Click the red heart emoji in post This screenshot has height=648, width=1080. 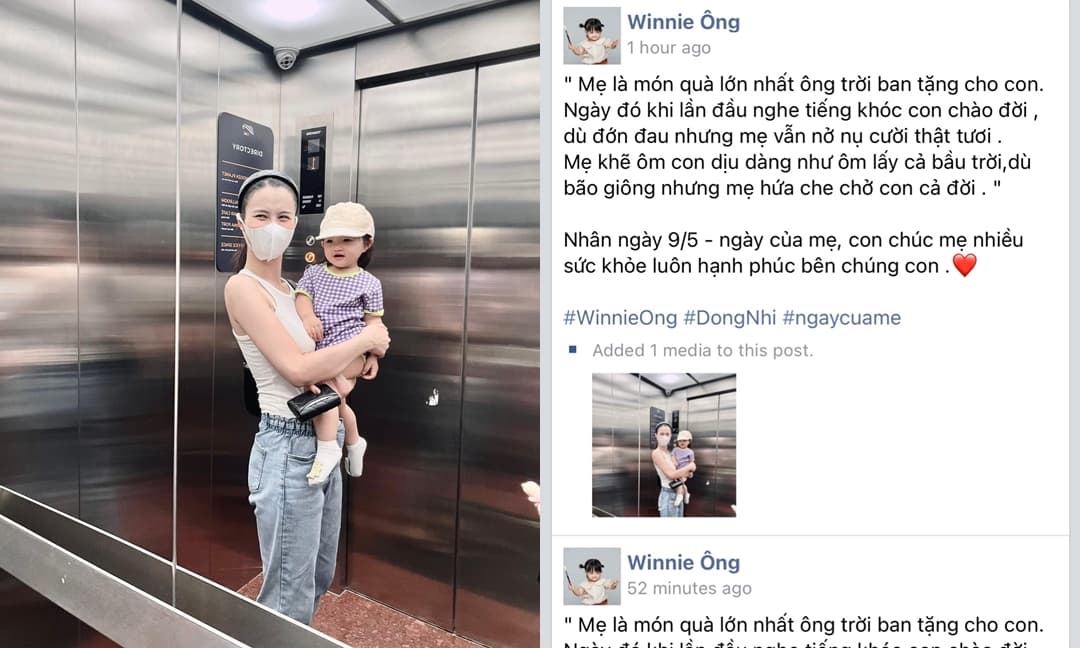pyautogui.click(x=964, y=265)
